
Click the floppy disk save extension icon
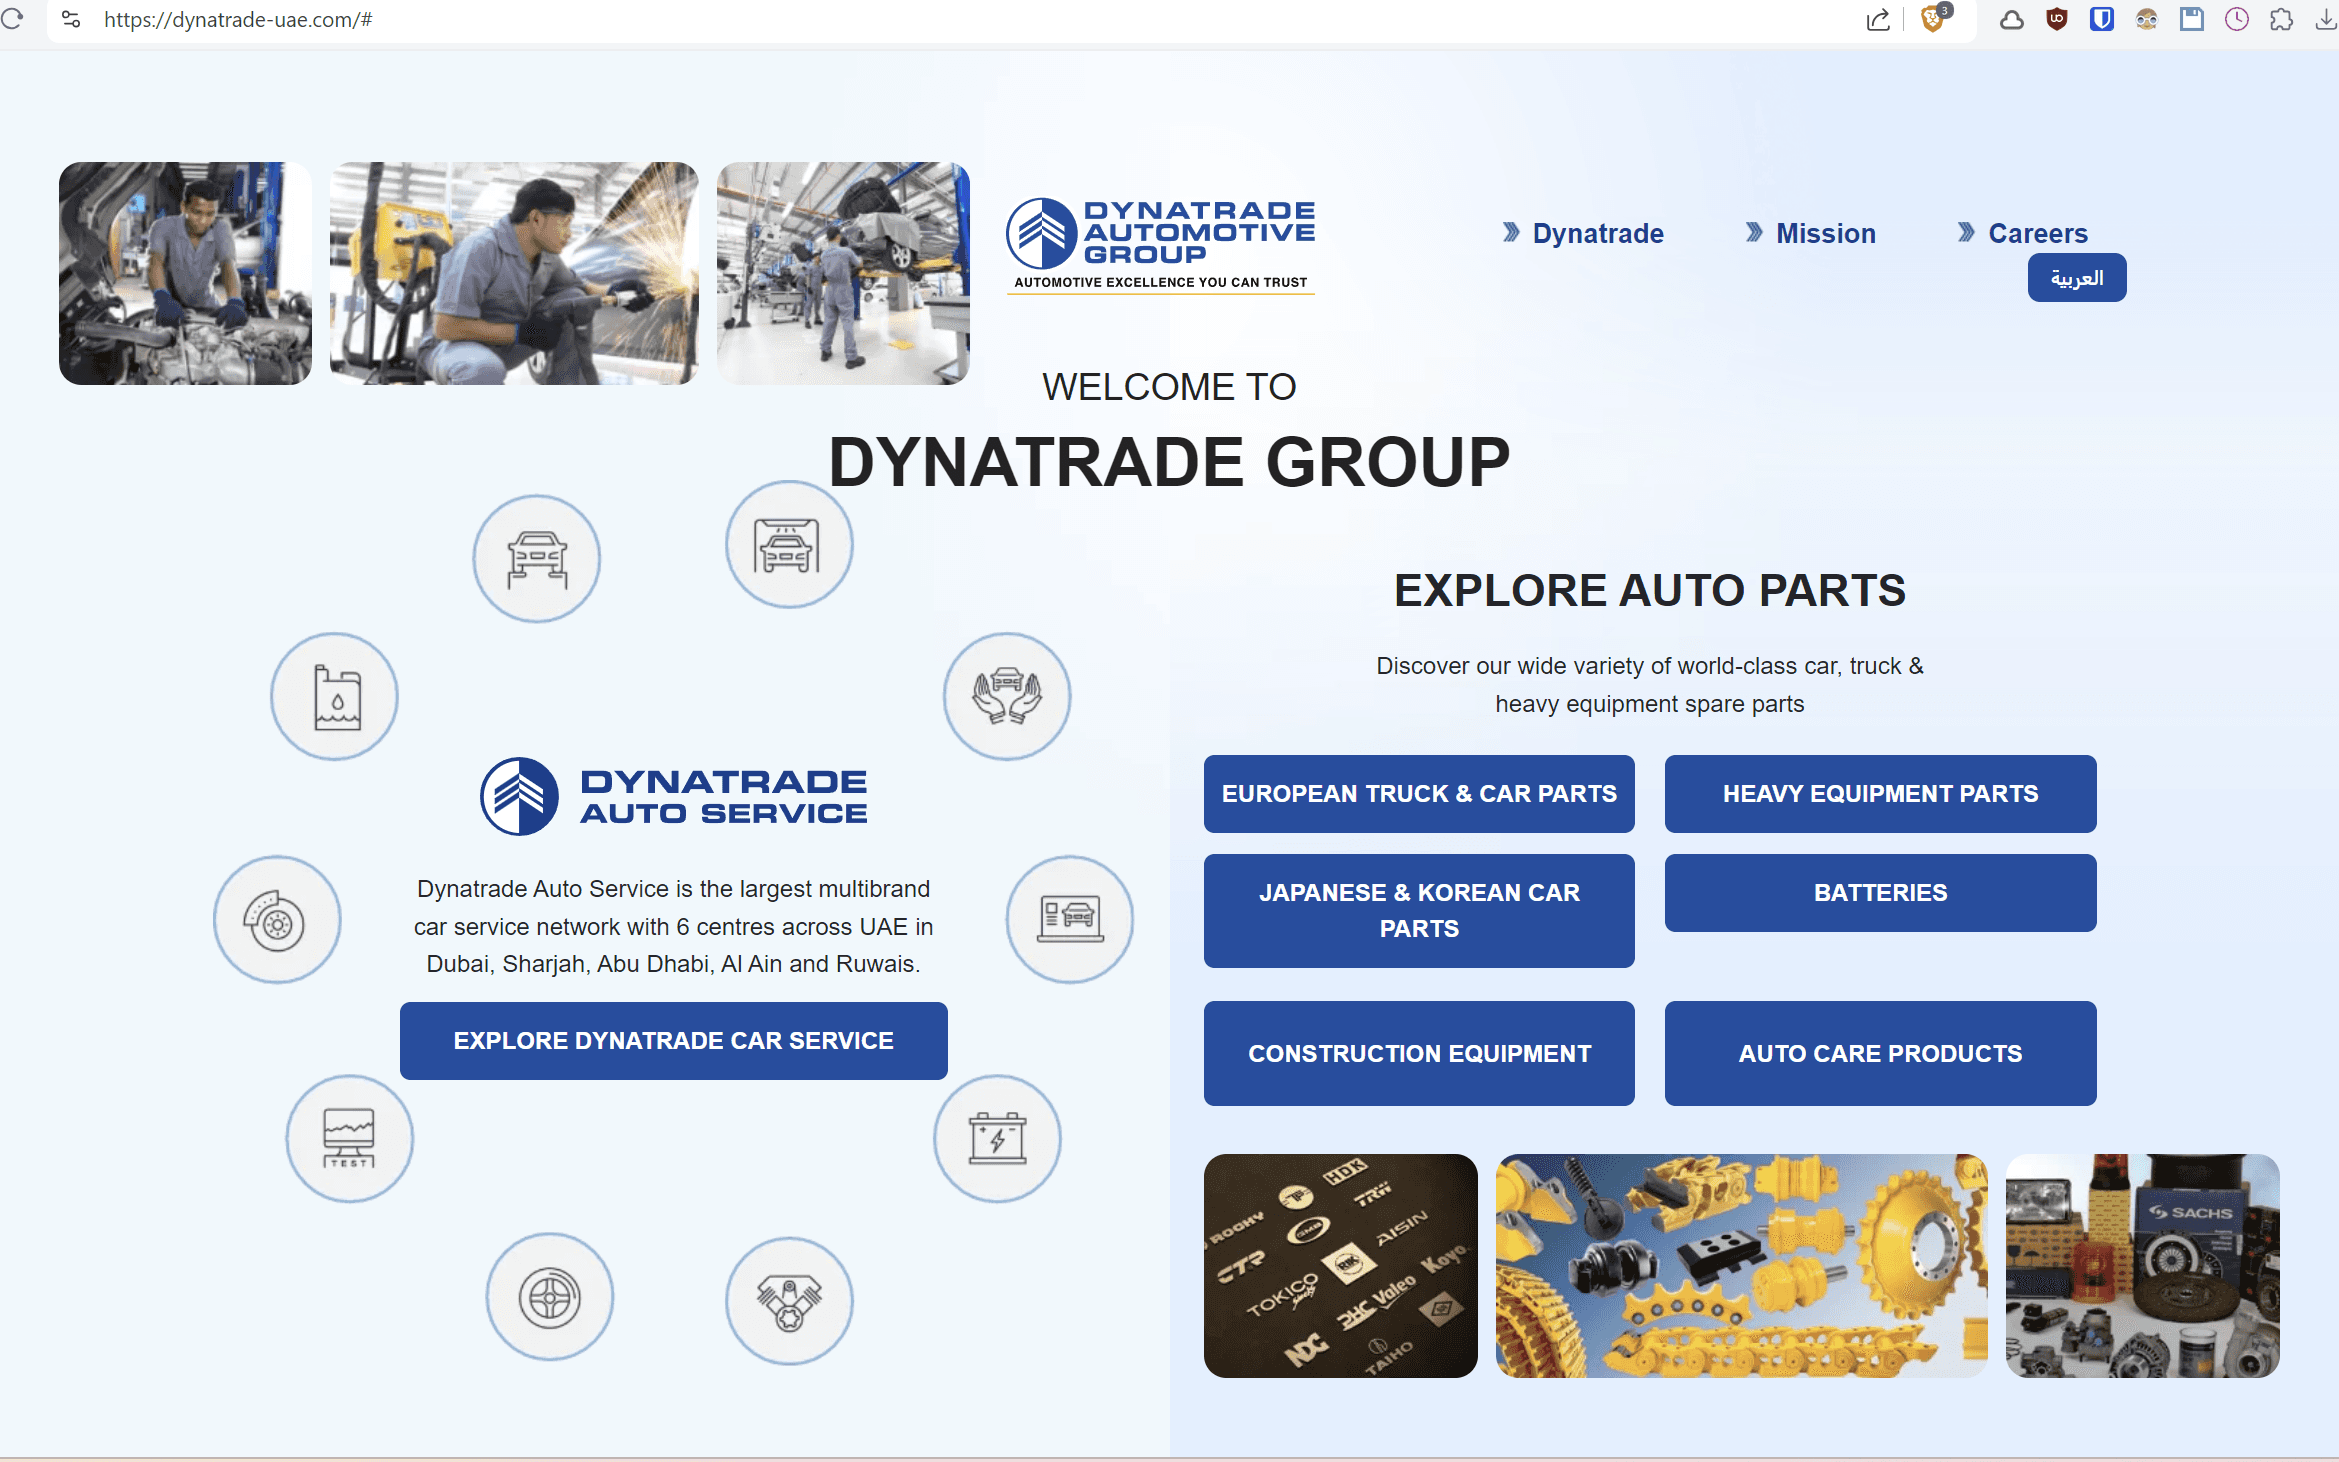coord(2191,19)
